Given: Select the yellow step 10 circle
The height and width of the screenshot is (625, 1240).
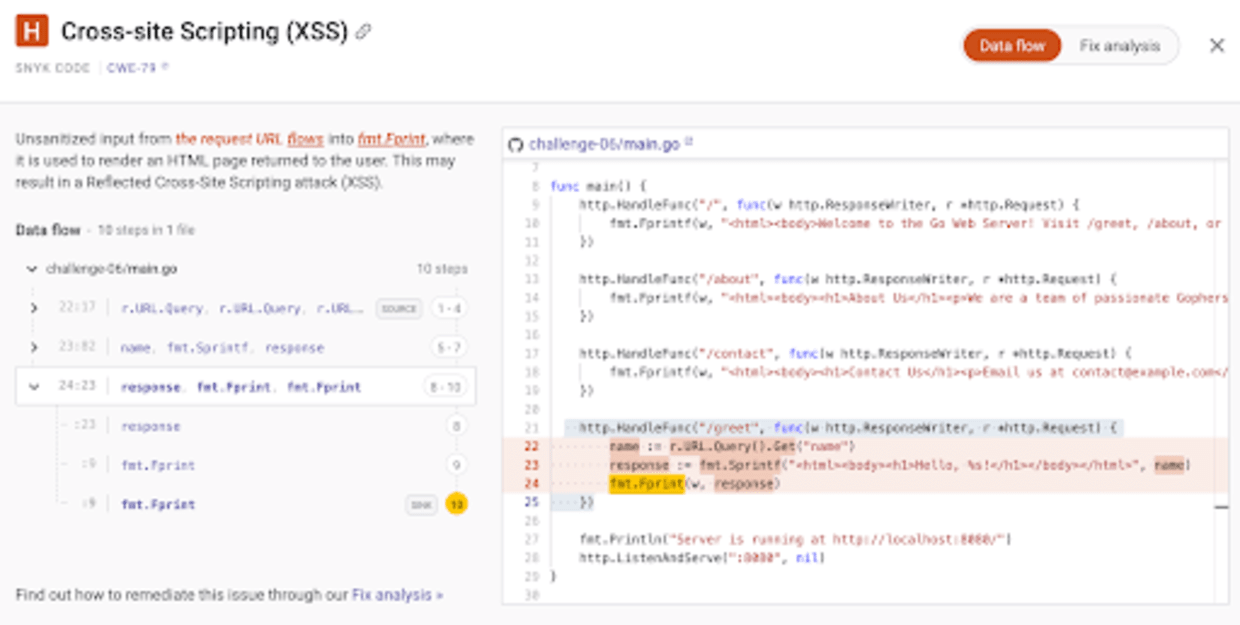Looking at the screenshot, I should tap(456, 504).
